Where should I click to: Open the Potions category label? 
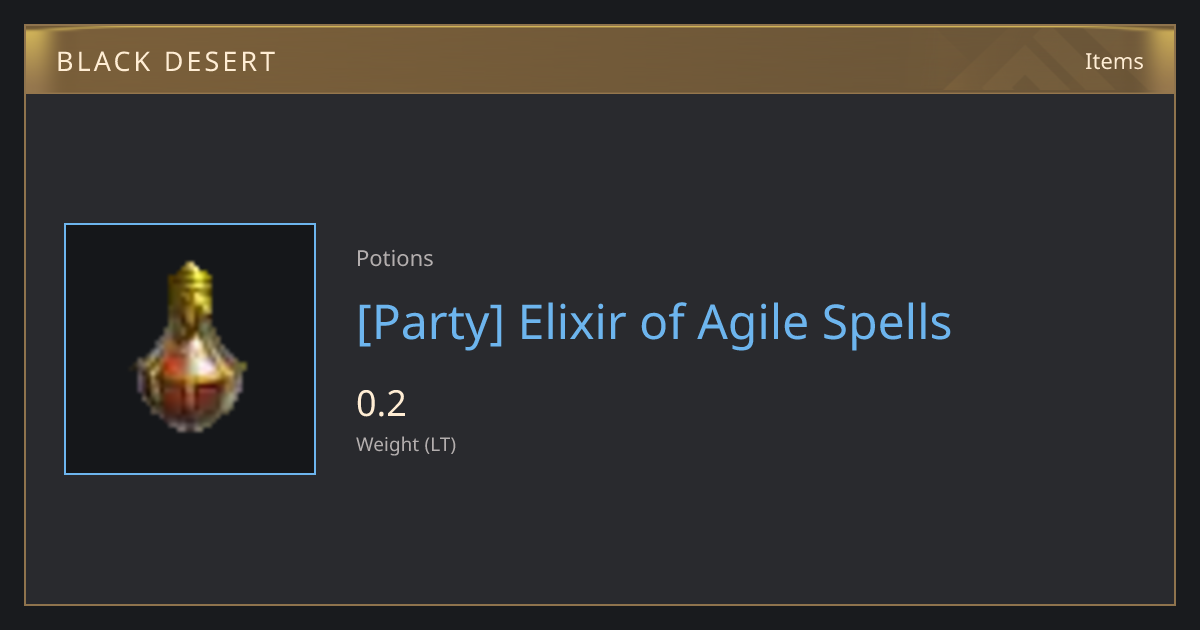click(x=395, y=258)
